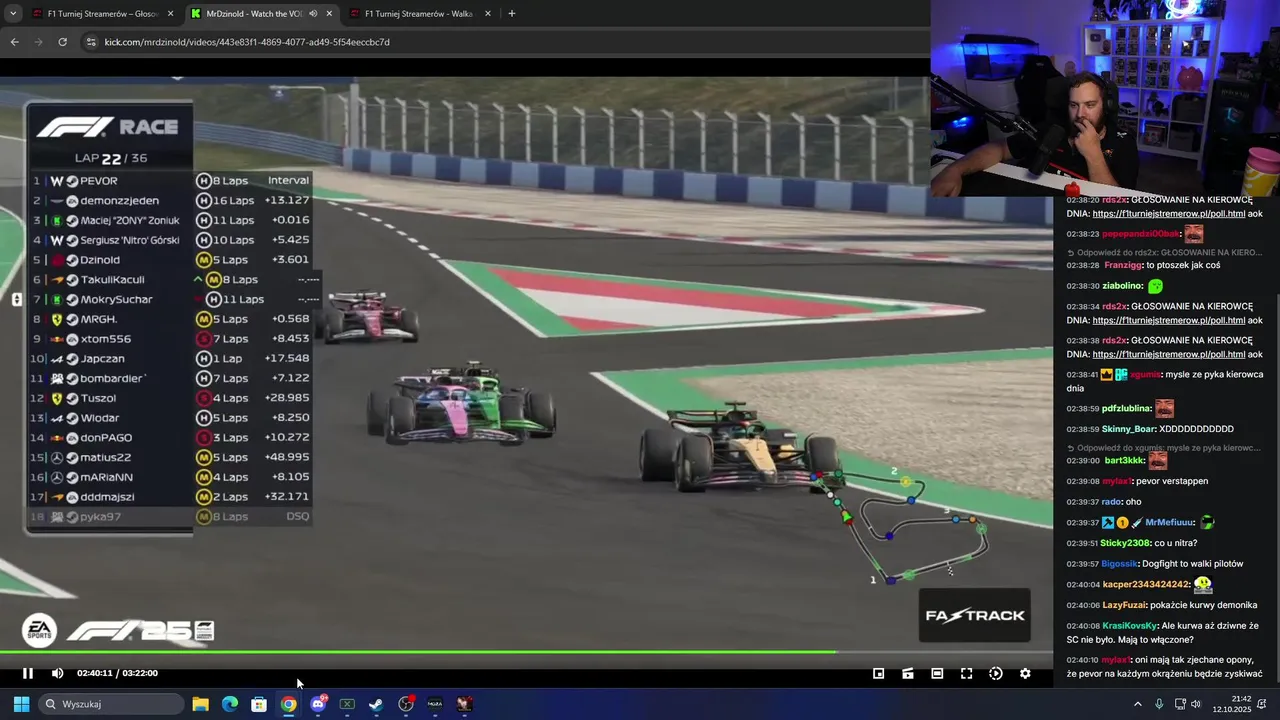Close the MrDzinold VOD tab
Image resolution: width=1280 pixels, height=720 pixels.
[x=329, y=14]
